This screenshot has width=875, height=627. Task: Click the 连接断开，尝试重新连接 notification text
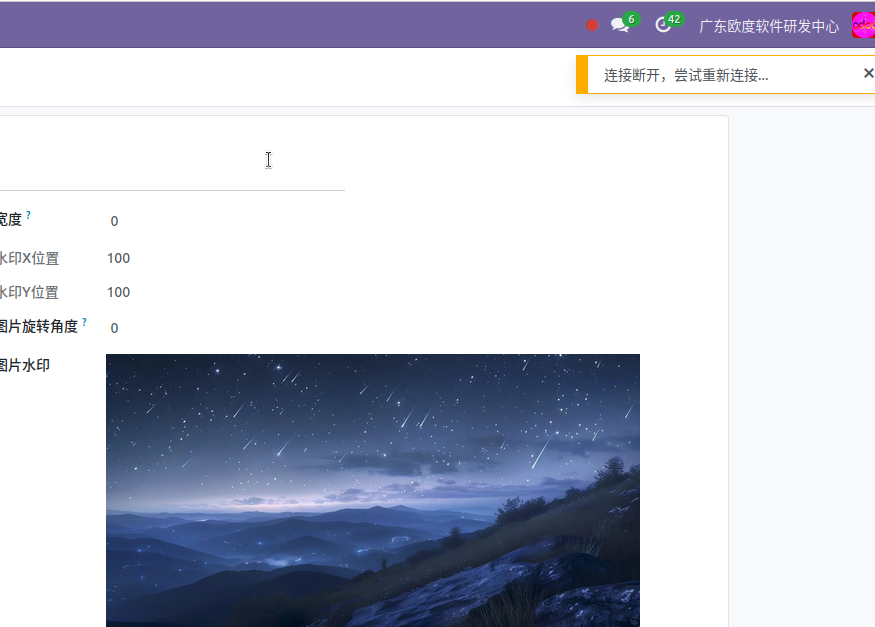[x=686, y=75]
